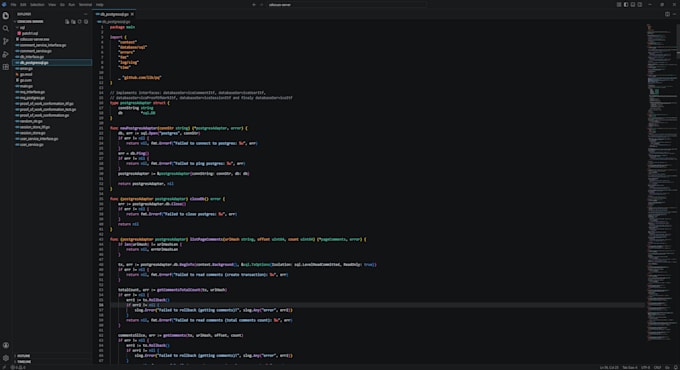Open the Accounts menu icon
680x370 pixels.
[x=6, y=345]
